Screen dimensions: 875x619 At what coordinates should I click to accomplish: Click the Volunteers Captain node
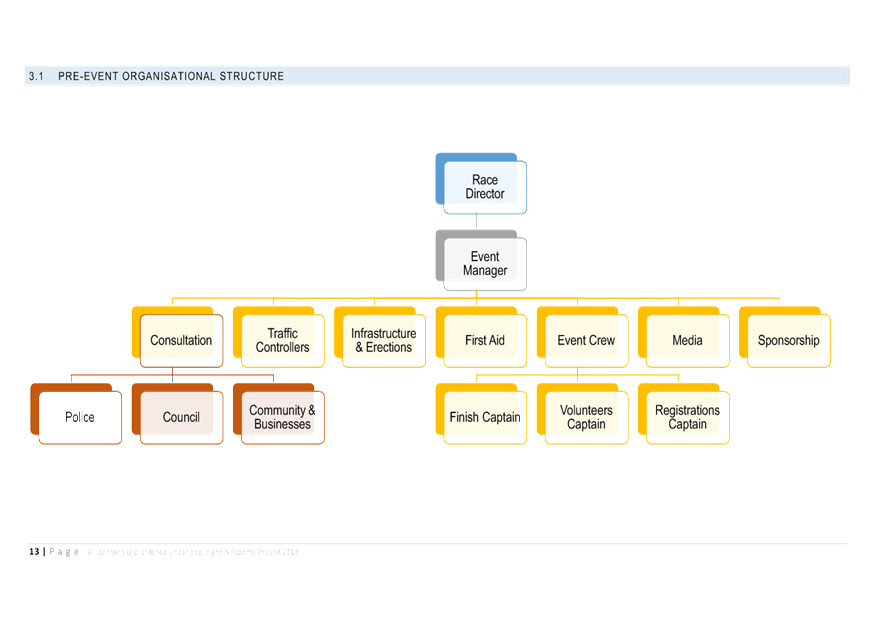point(582,414)
